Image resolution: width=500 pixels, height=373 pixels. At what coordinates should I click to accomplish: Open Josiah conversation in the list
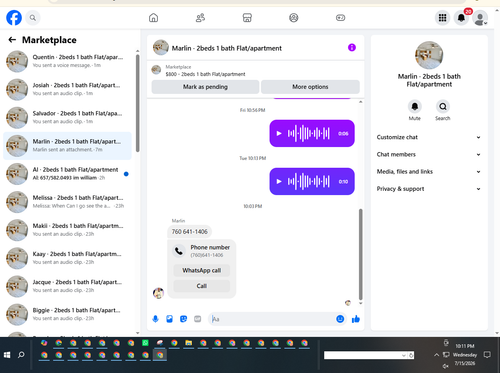tap(67, 89)
